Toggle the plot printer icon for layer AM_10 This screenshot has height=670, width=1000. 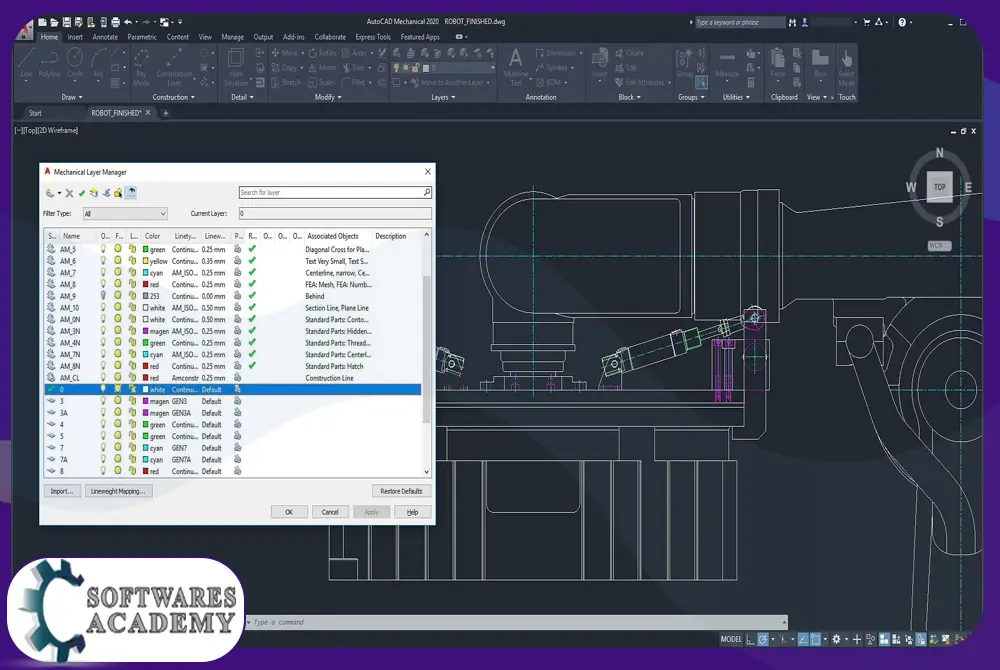(237, 307)
